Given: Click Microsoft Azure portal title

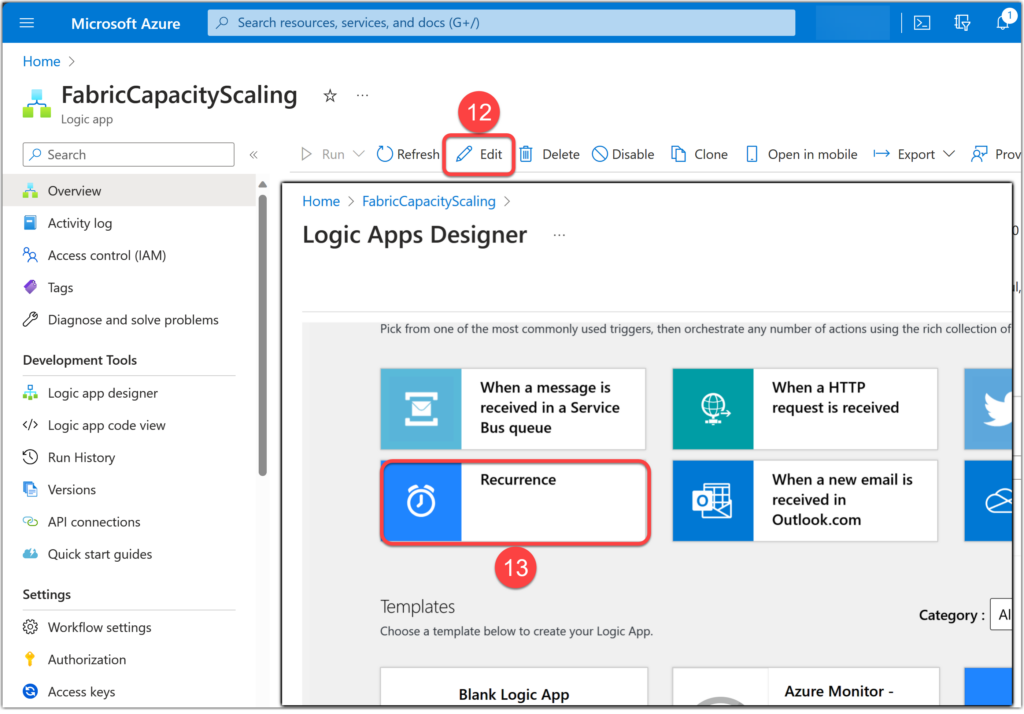Looking at the screenshot, I should click(125, 24).
